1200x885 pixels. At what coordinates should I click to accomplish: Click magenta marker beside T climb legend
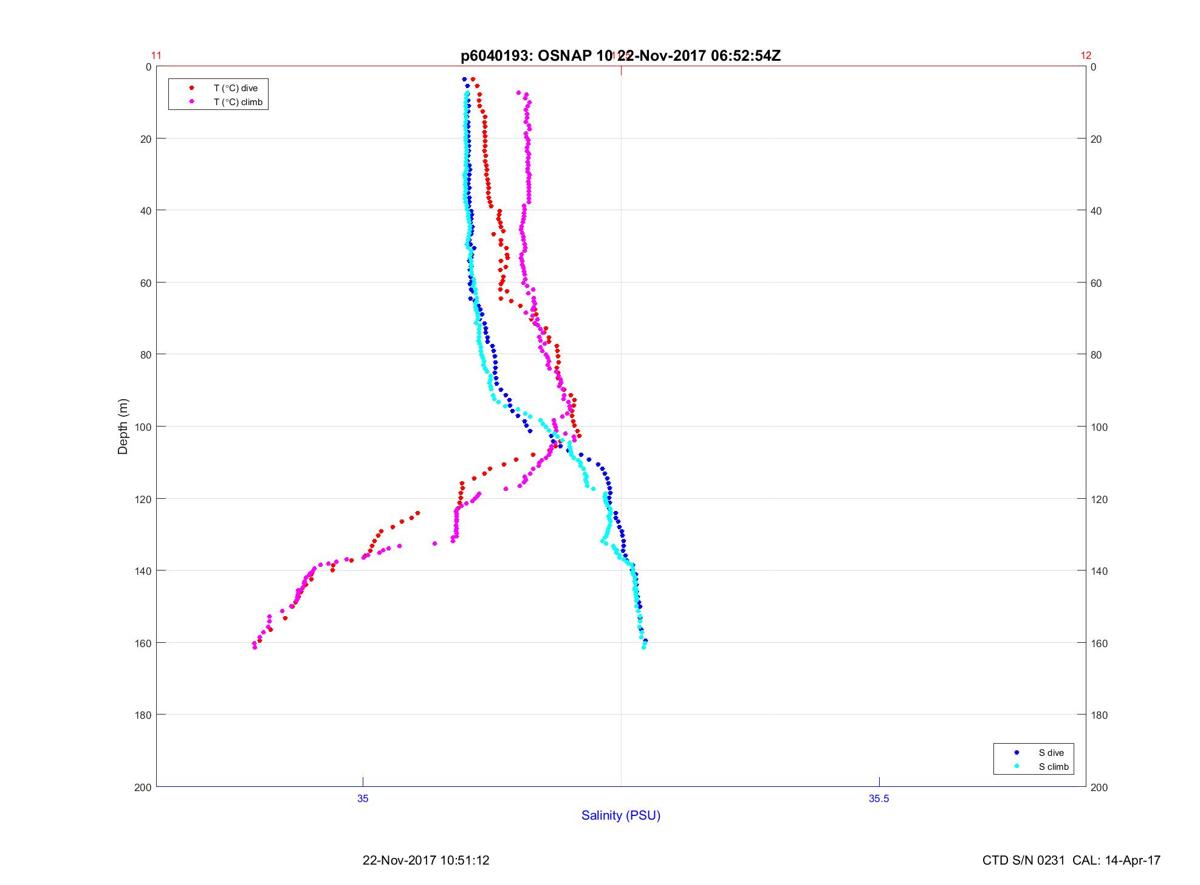click(x=190, y=102)
